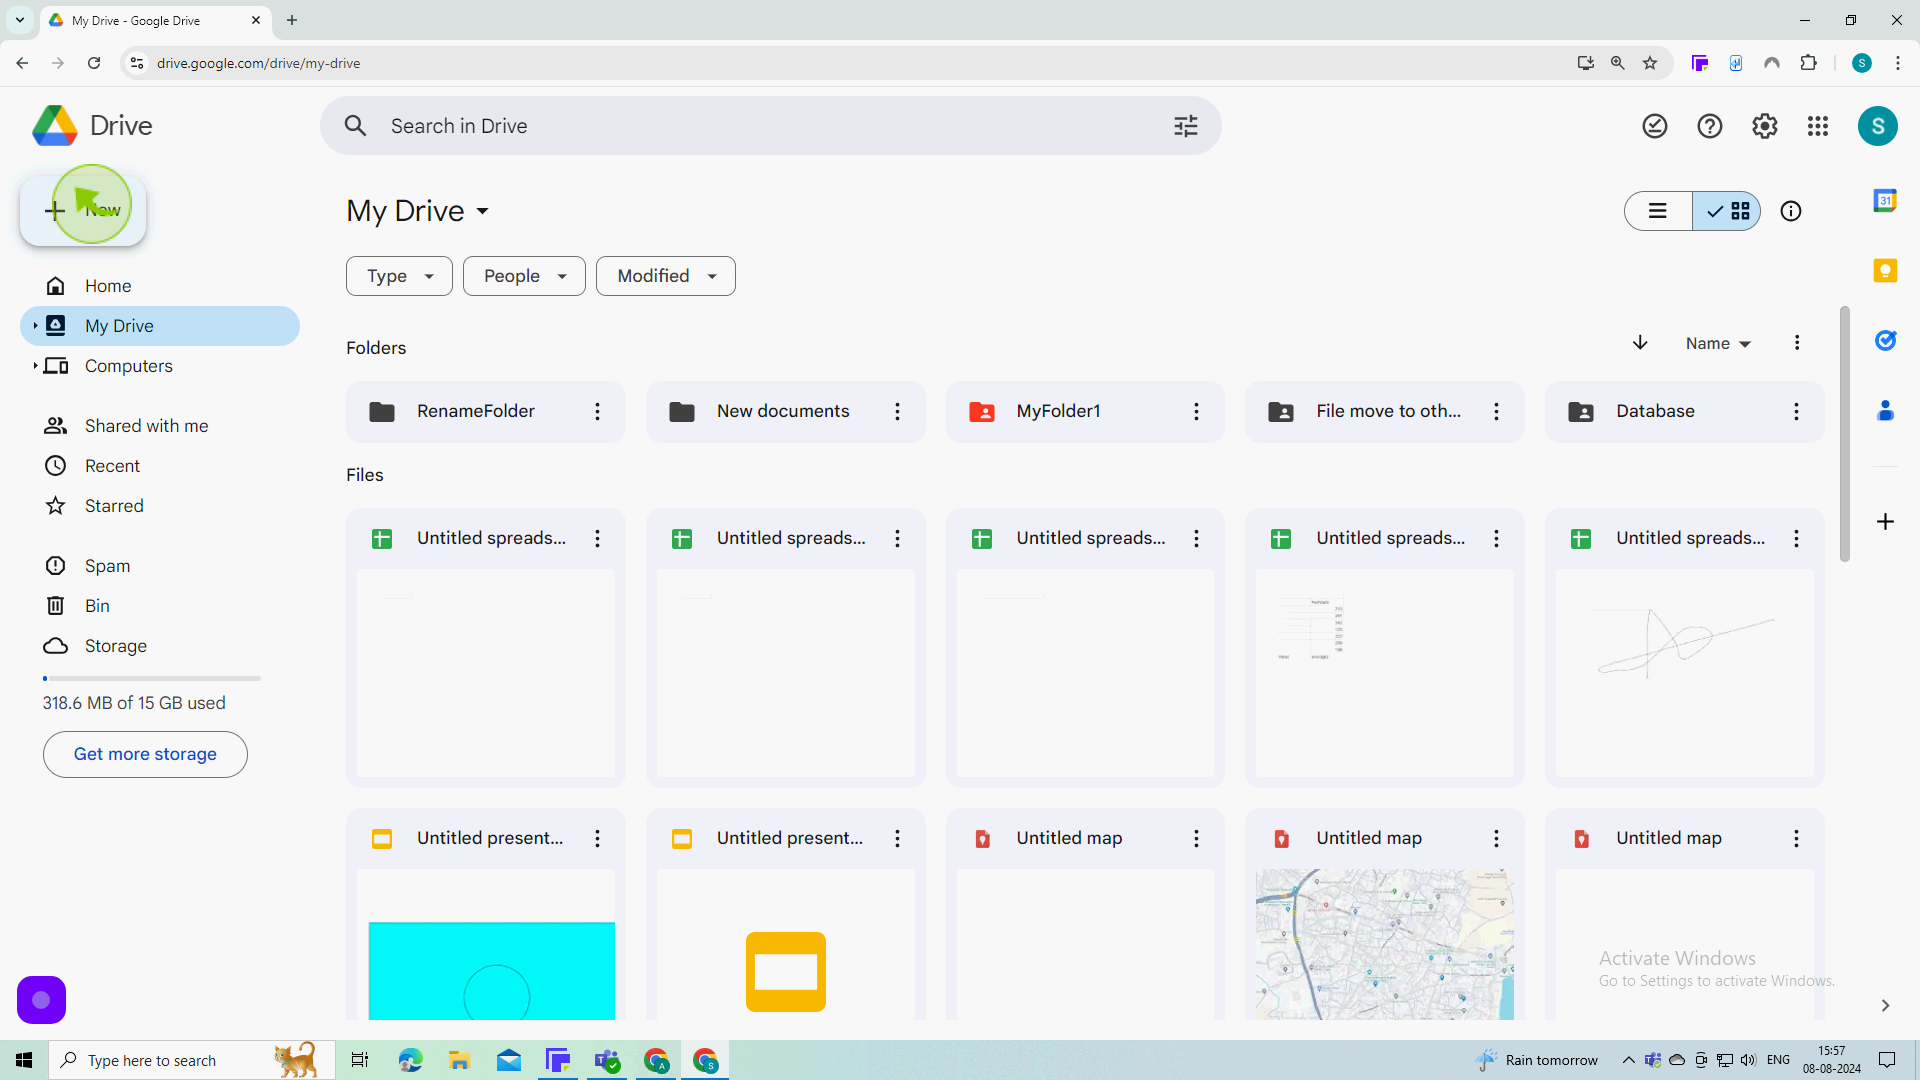Toggle sort order direction arrow

pyautogui.click(x=1640, y=344)
